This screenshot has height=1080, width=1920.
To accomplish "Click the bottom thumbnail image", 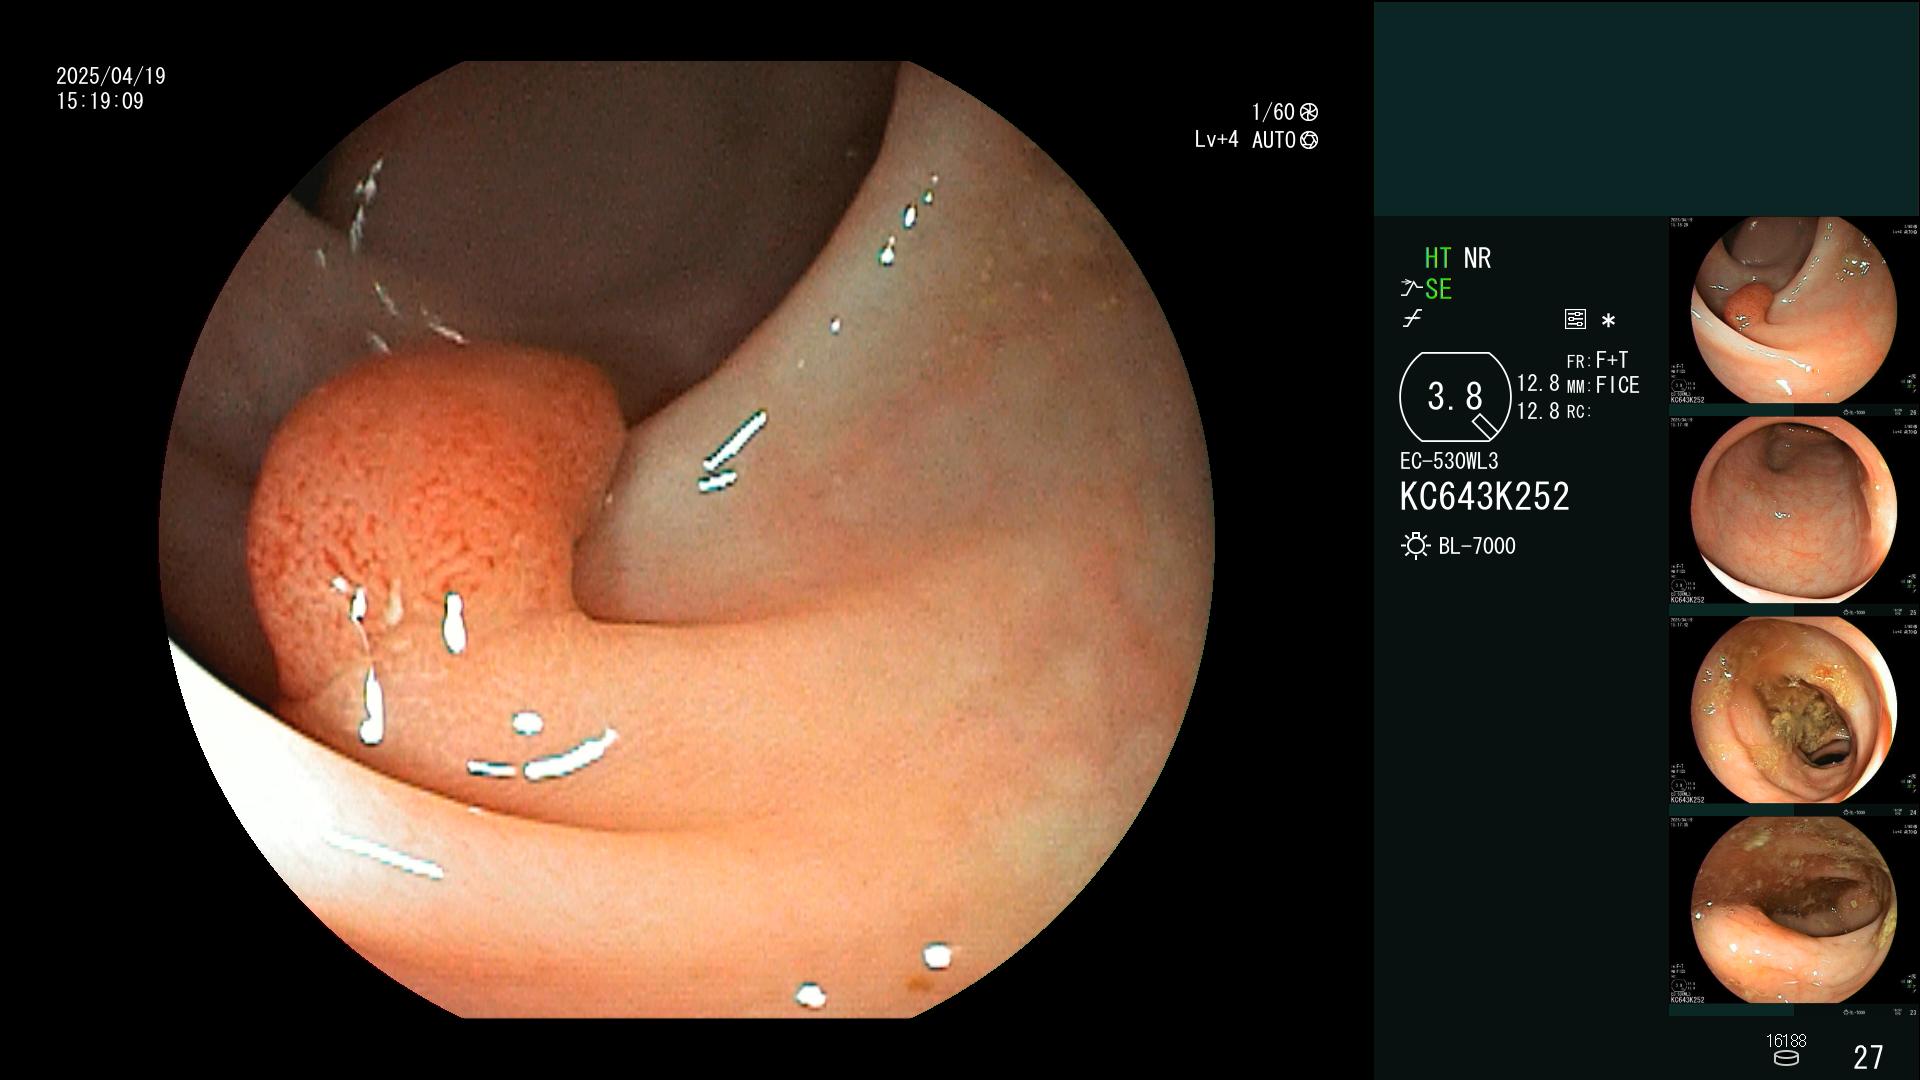I will [1793, 911].
